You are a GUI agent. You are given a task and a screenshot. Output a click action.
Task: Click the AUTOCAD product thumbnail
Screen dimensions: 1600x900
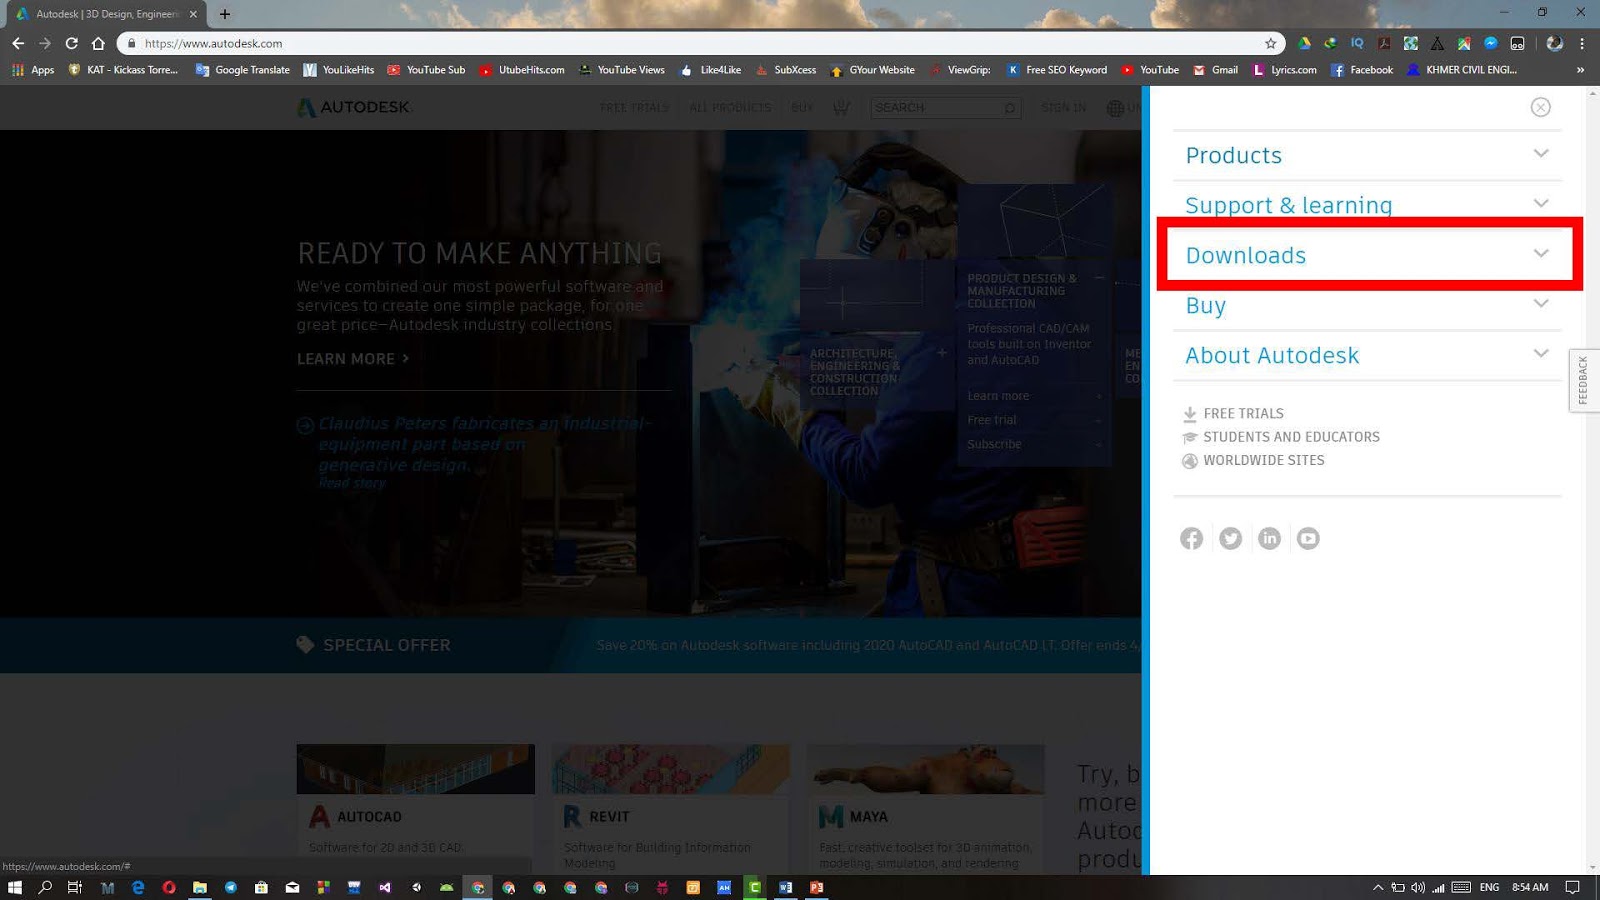click(415, 768)
